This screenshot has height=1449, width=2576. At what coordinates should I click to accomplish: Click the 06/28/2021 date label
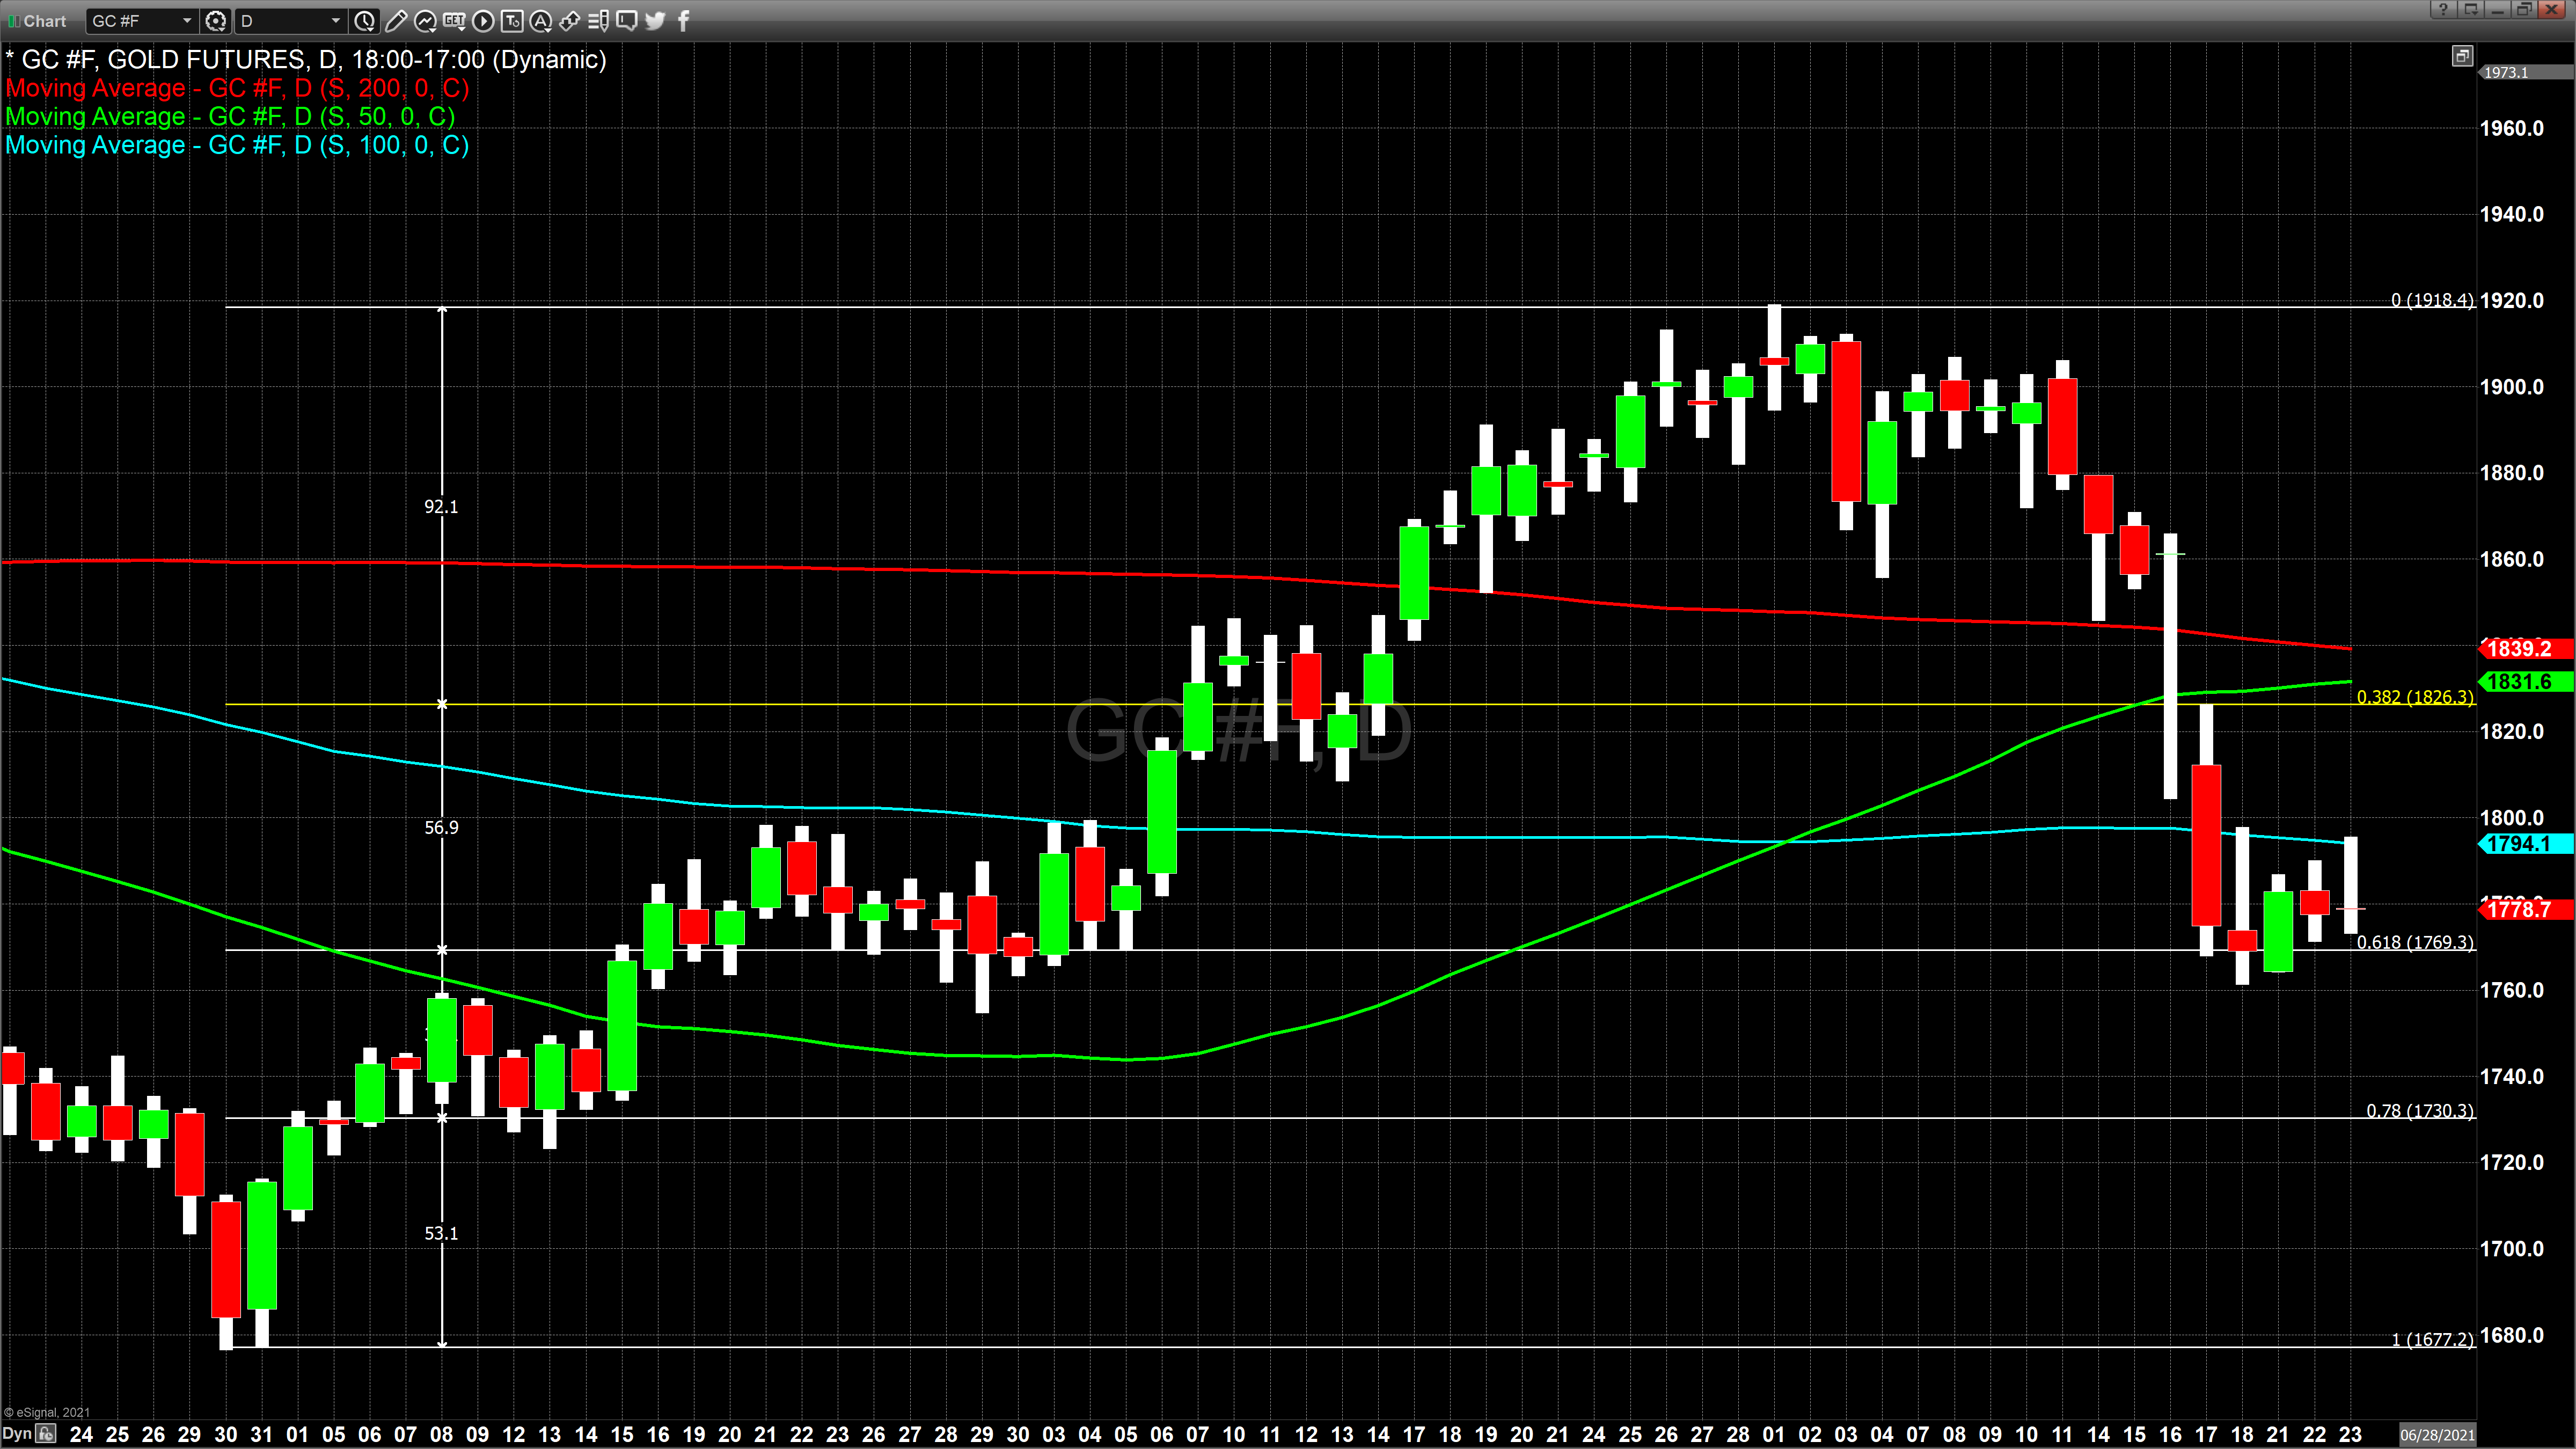coord(2437,1435)
